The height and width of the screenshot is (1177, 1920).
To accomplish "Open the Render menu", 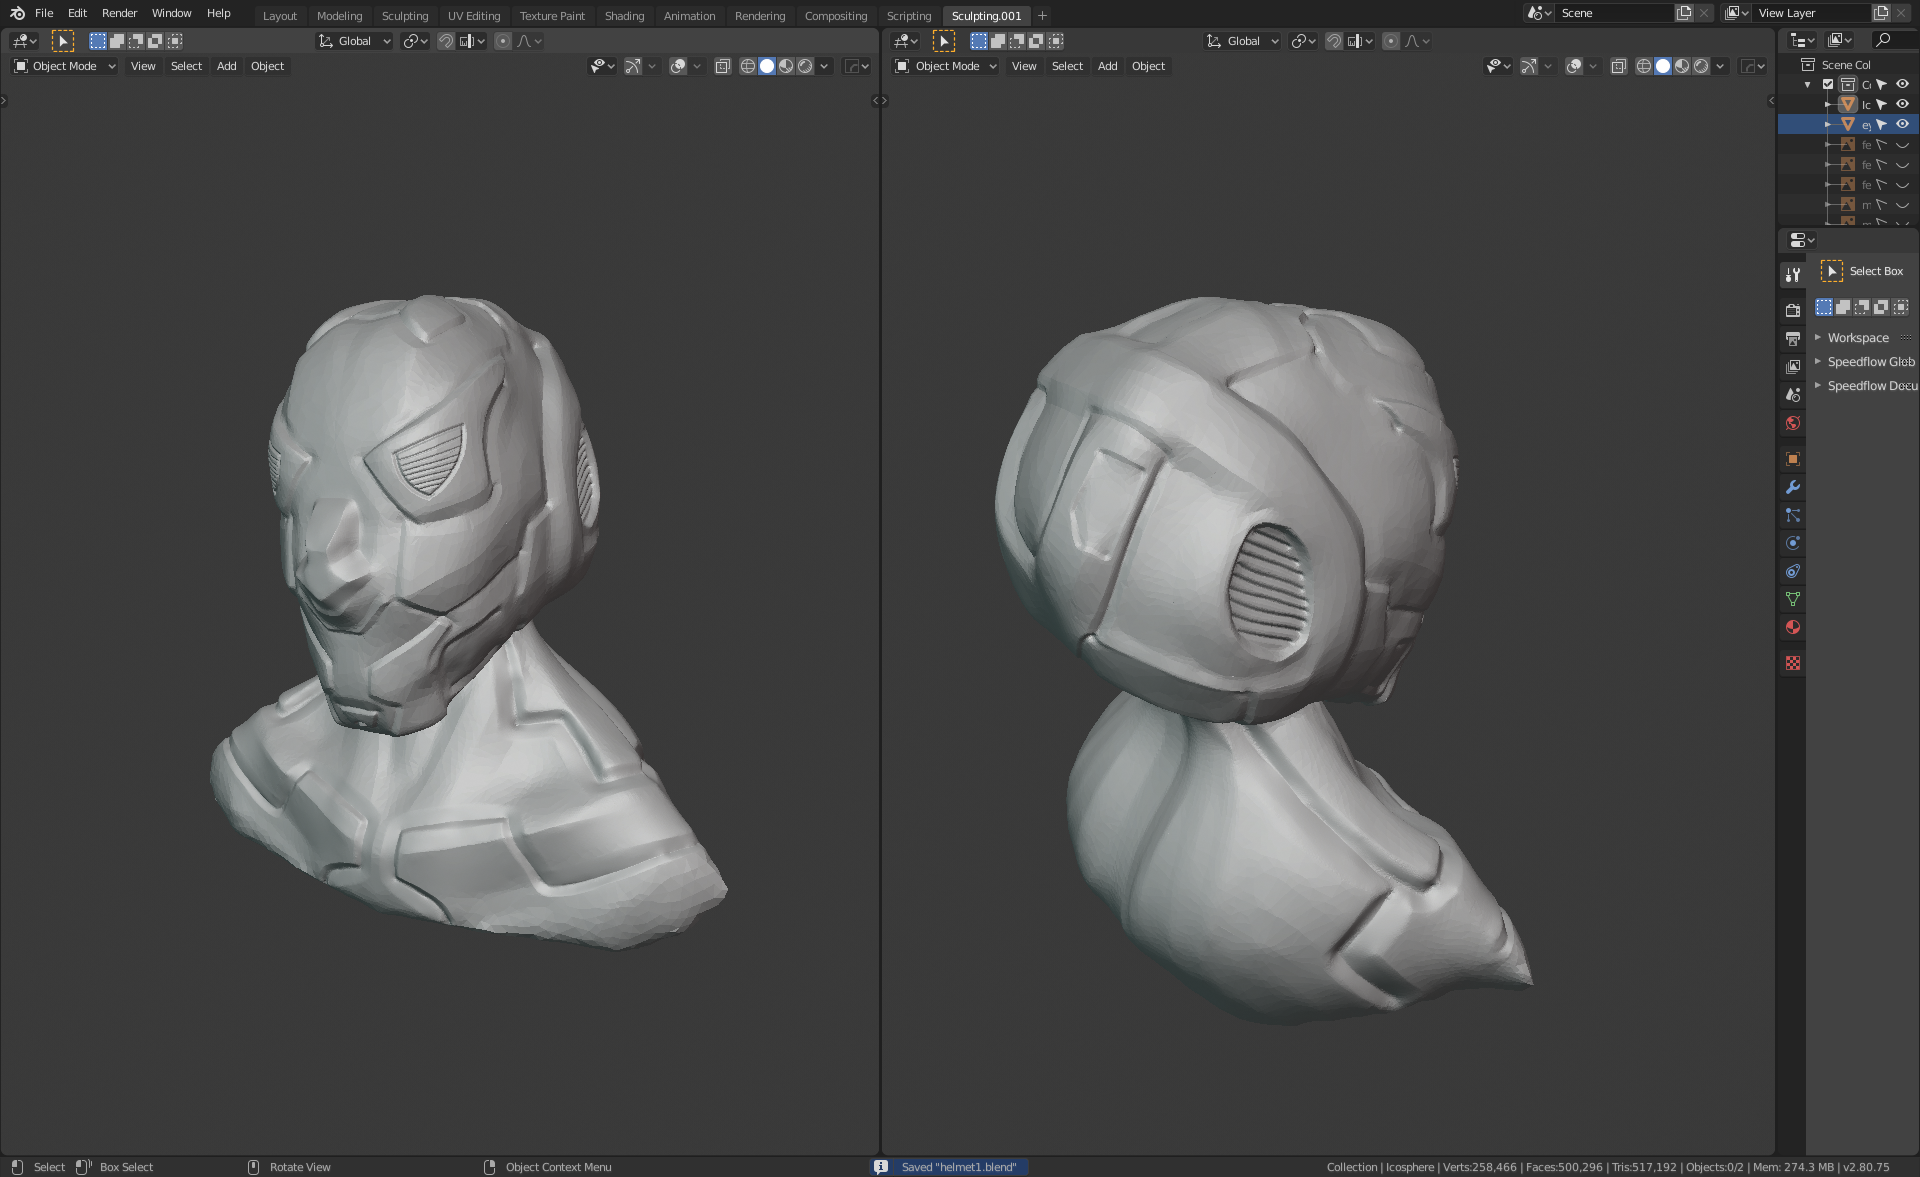I will 119,13.
